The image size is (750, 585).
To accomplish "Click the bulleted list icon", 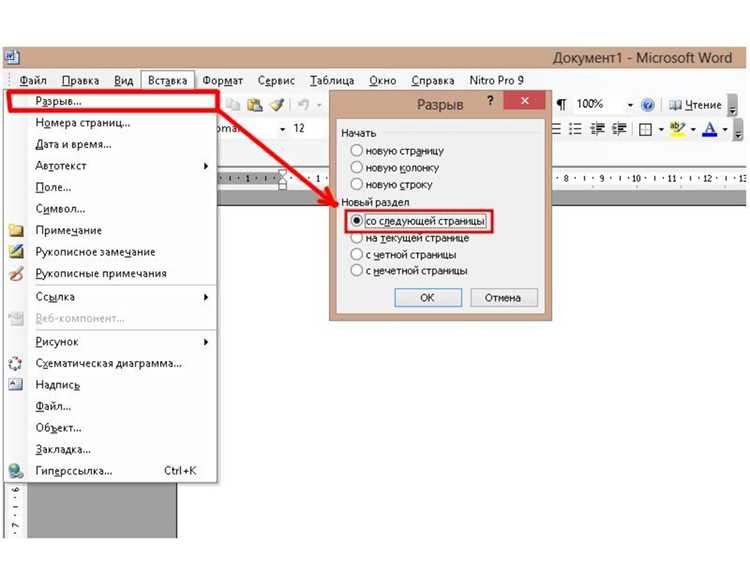I will tap(575, 129).
